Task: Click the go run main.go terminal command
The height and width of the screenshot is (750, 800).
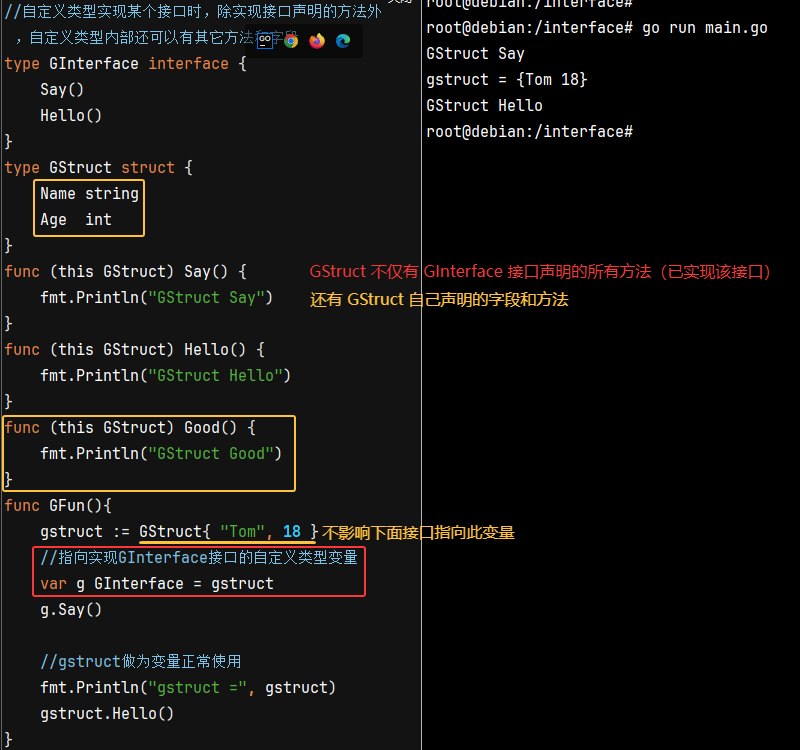Action: point(704,28)
